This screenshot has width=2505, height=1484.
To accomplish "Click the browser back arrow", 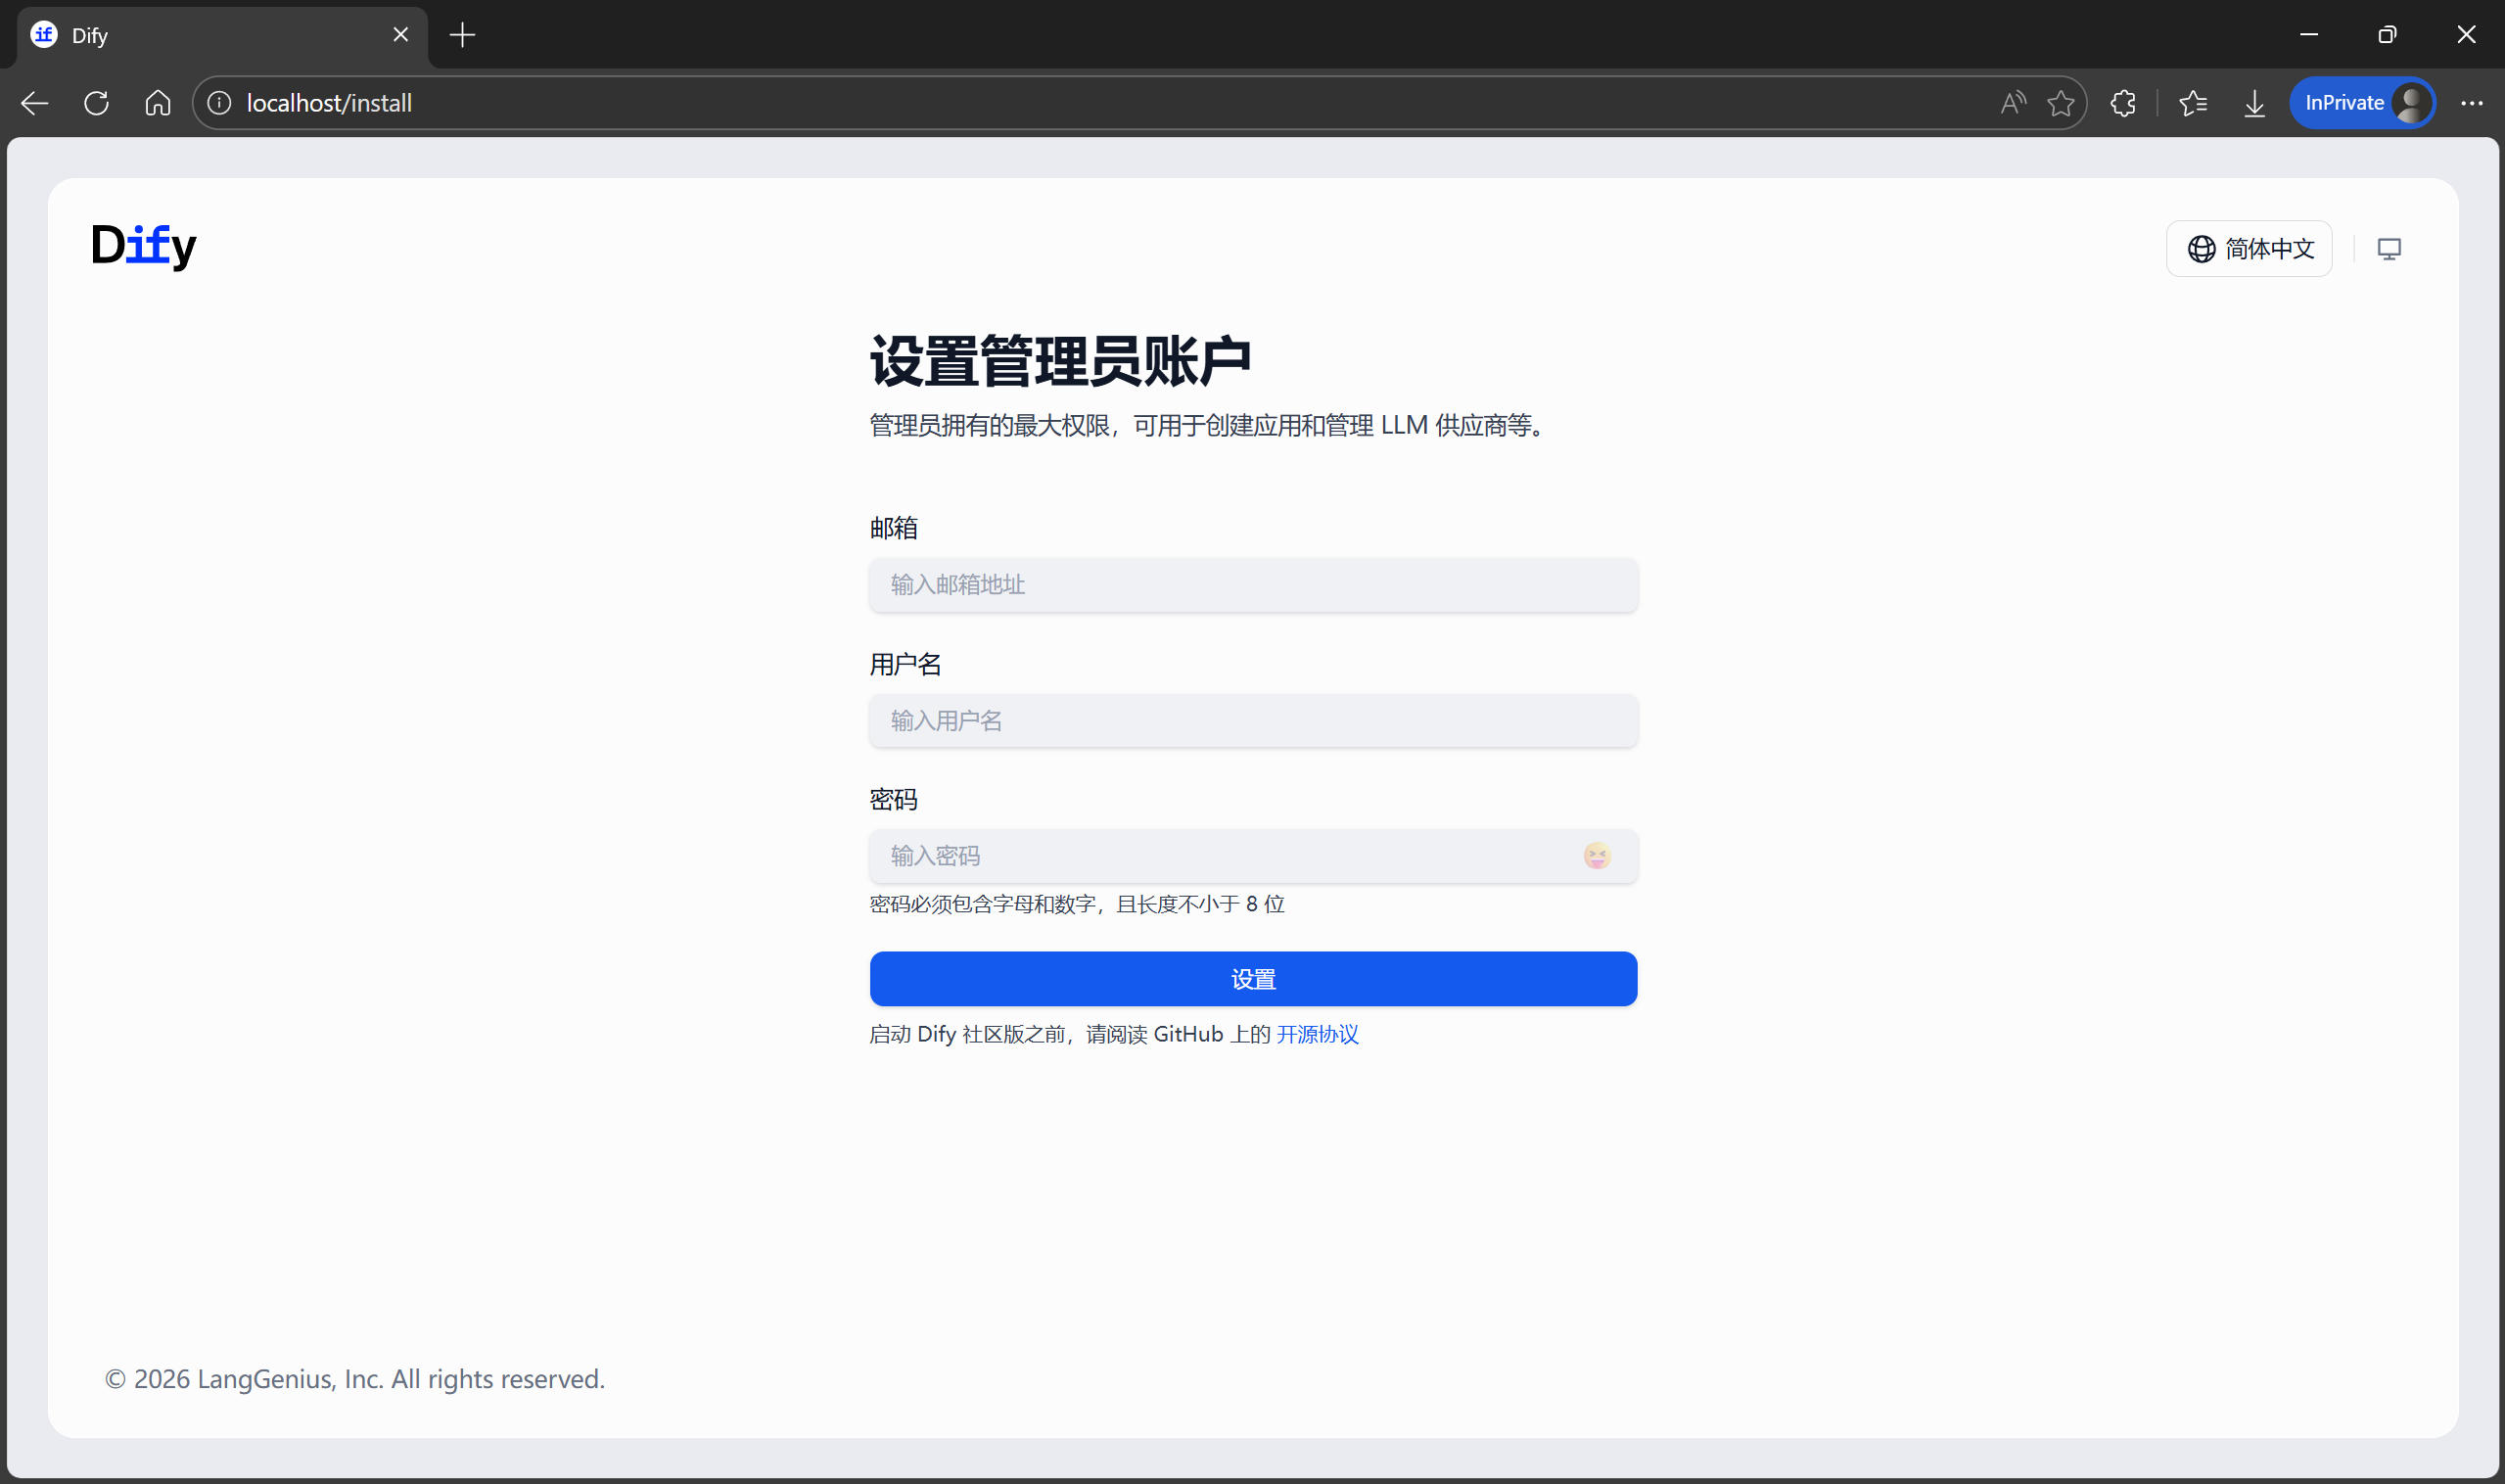I will tap(35, 103).
